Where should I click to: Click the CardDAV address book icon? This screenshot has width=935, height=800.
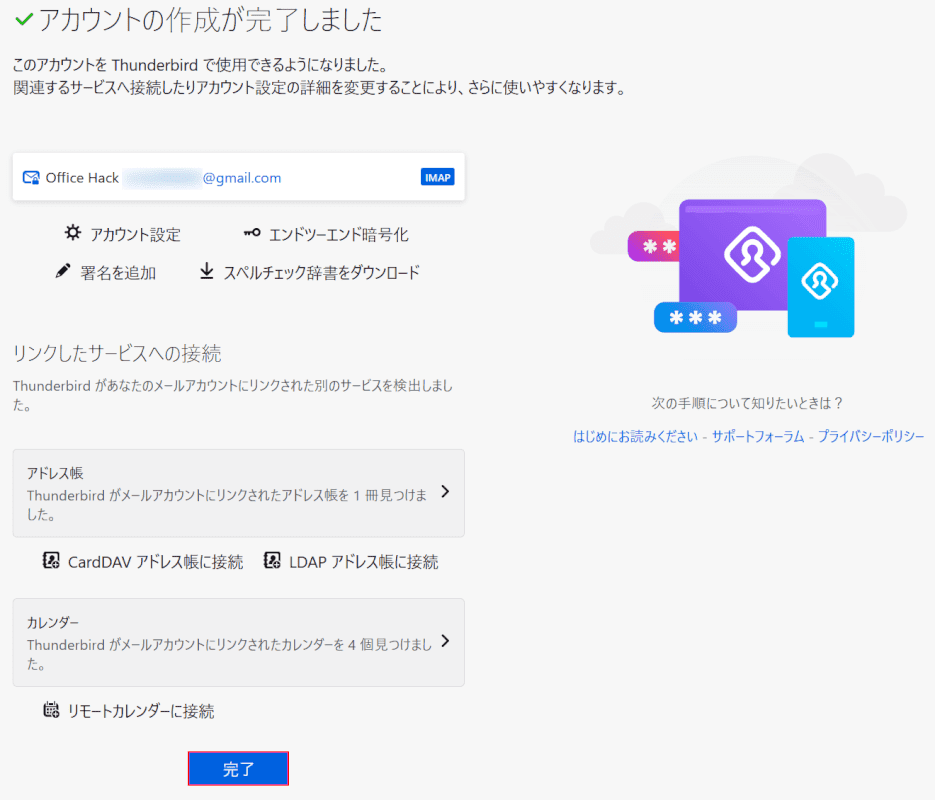[51, 560]
